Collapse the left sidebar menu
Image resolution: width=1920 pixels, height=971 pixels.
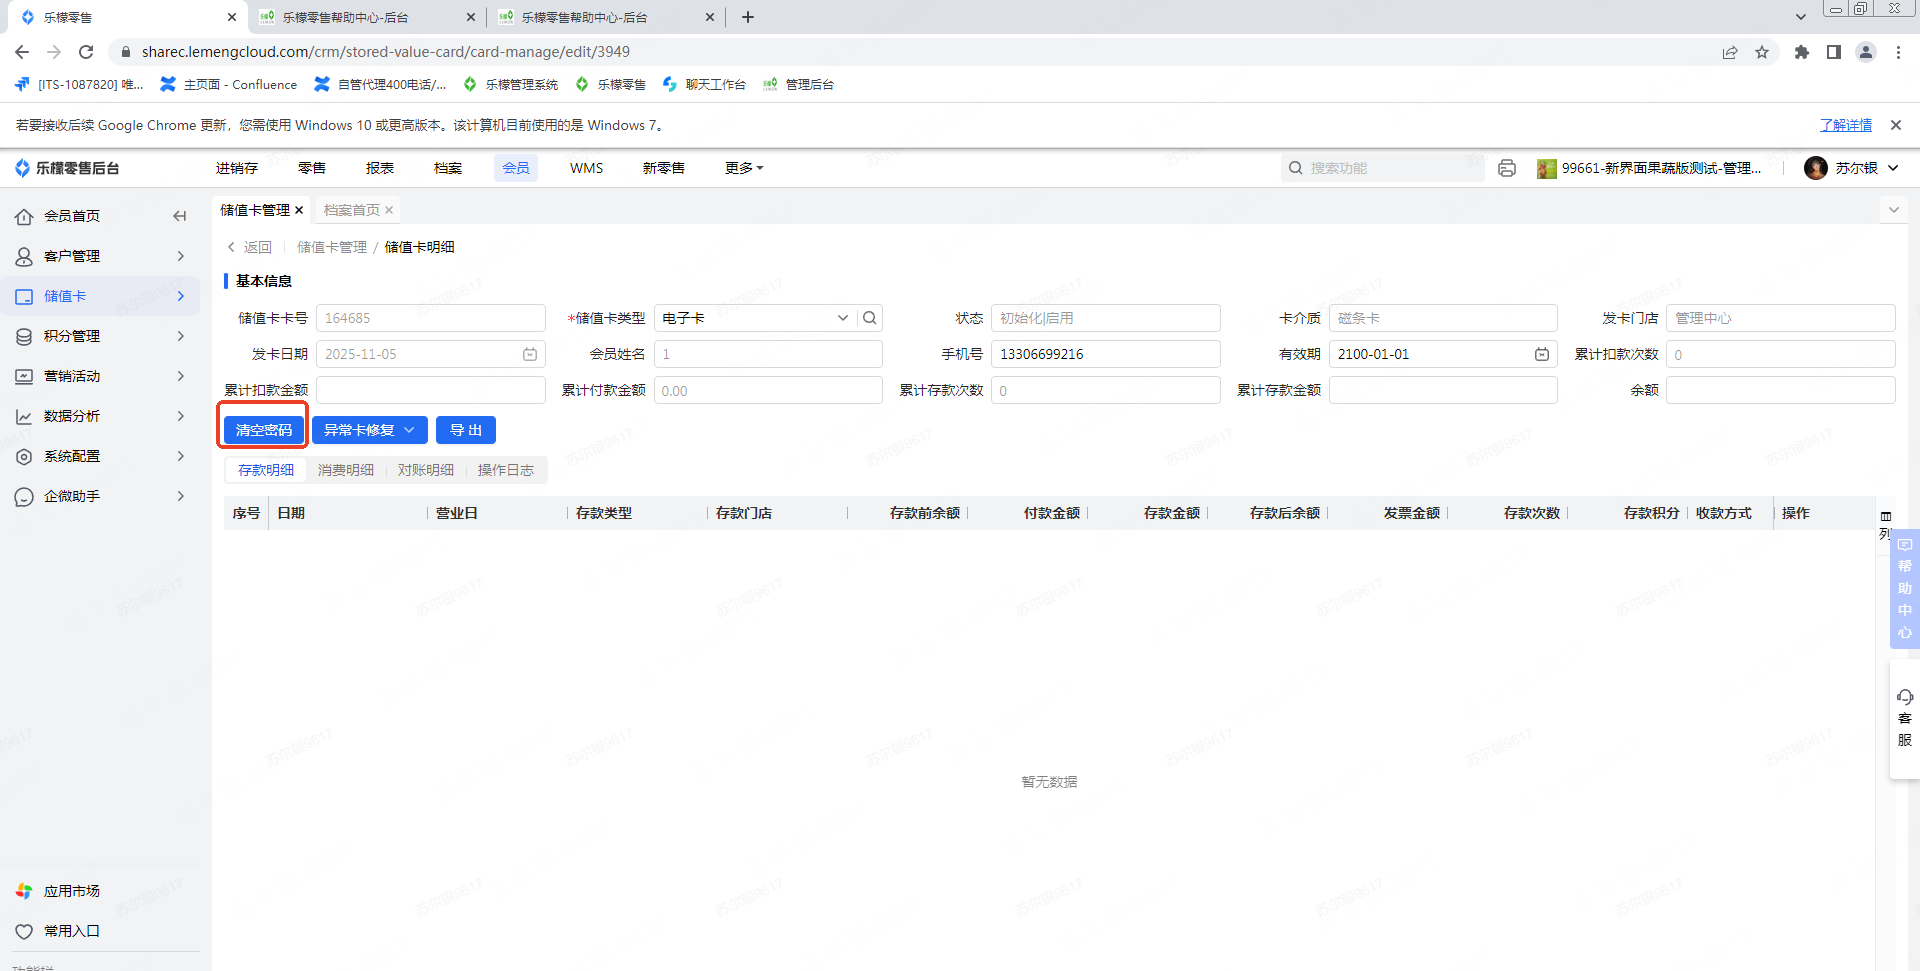[180, 216]
